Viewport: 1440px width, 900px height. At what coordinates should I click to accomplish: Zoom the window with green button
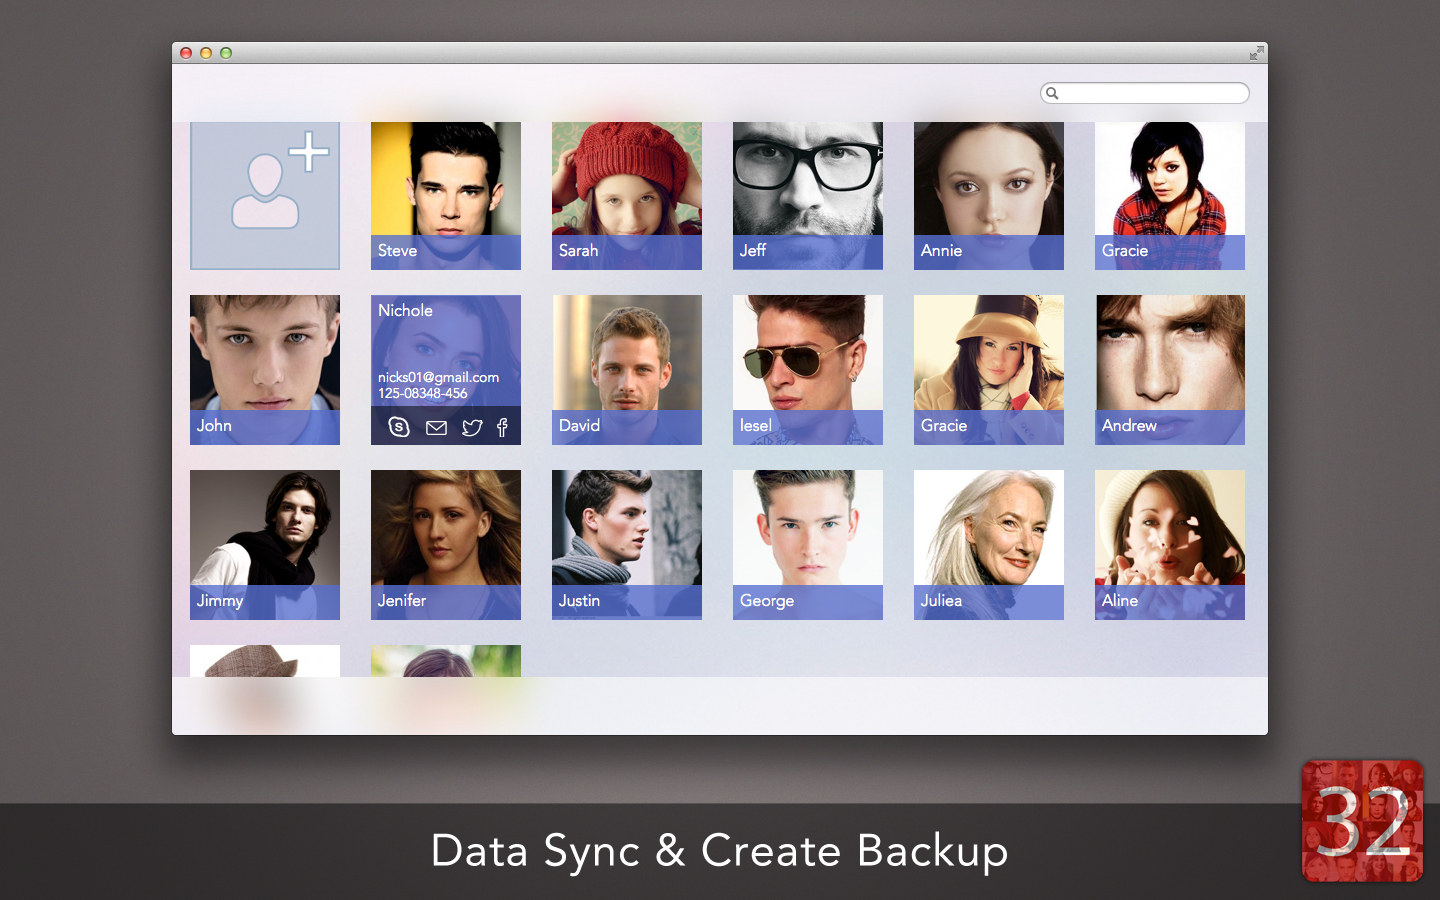tap(226, 53)
